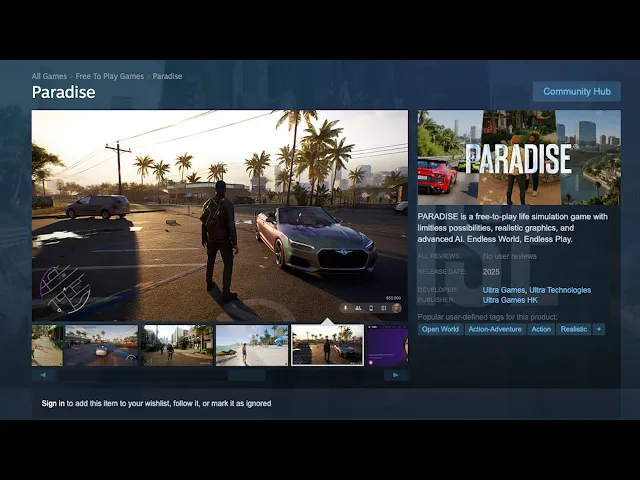Select the Open World tag
Viewport: 640px width, 480px height.
click(x=440, y=329)
